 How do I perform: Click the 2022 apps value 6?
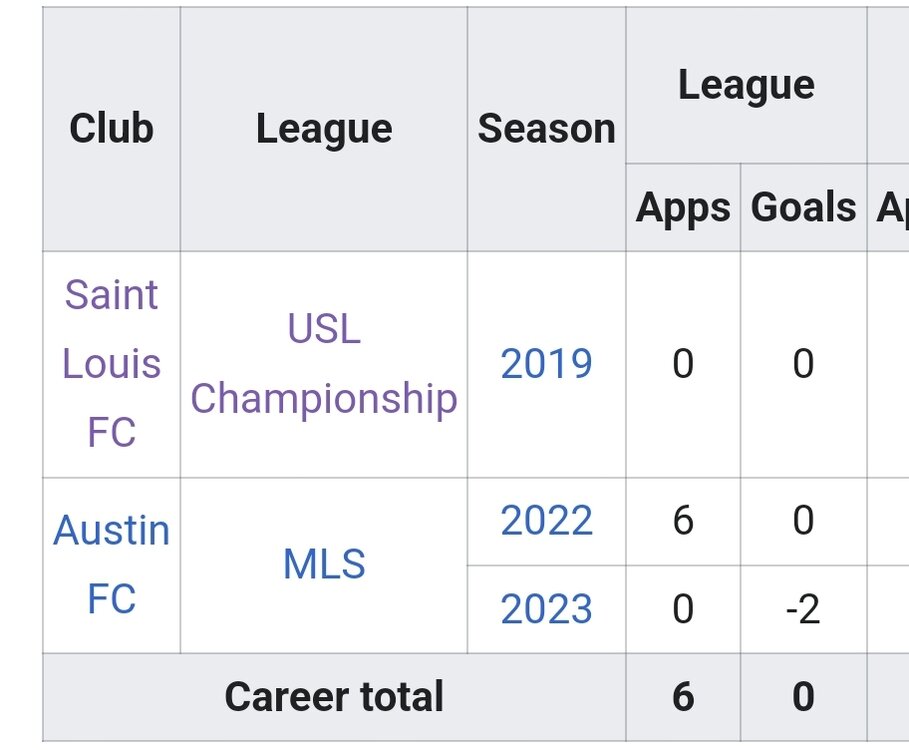[x=683, y=521]
